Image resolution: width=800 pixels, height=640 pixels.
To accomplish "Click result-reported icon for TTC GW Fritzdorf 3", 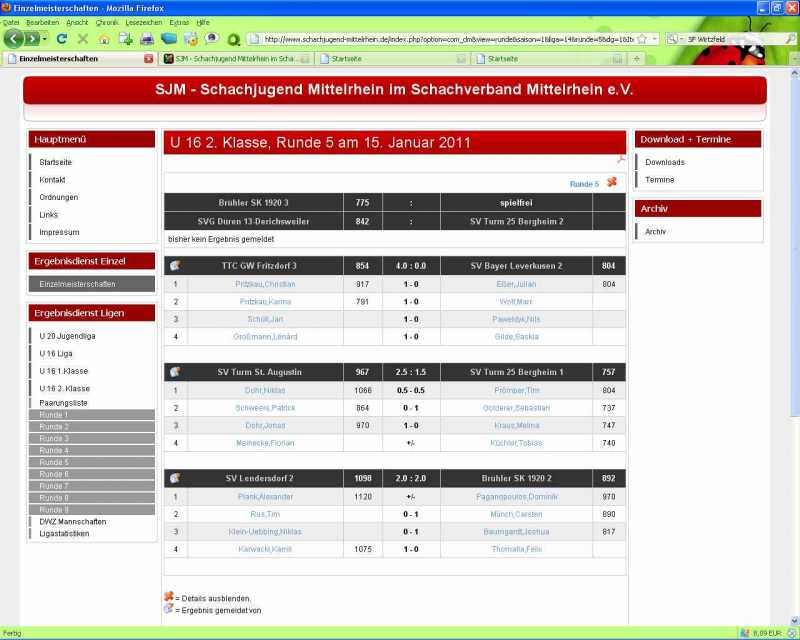I will tap(175, 265).
